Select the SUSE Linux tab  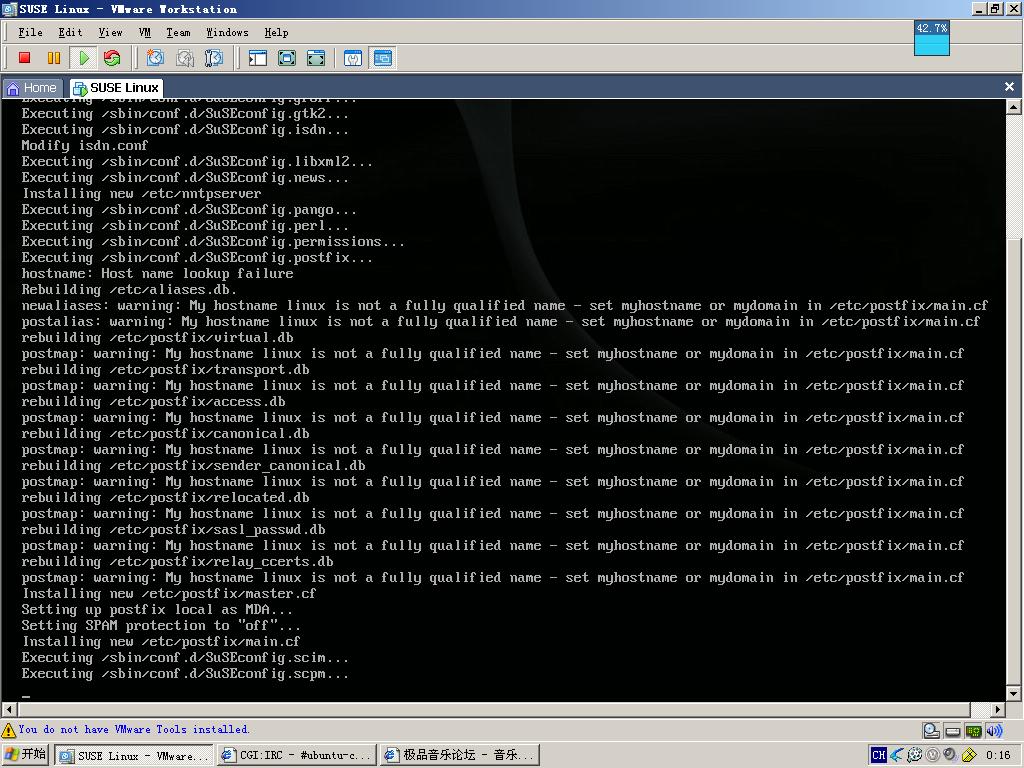(x=116, y=88)
